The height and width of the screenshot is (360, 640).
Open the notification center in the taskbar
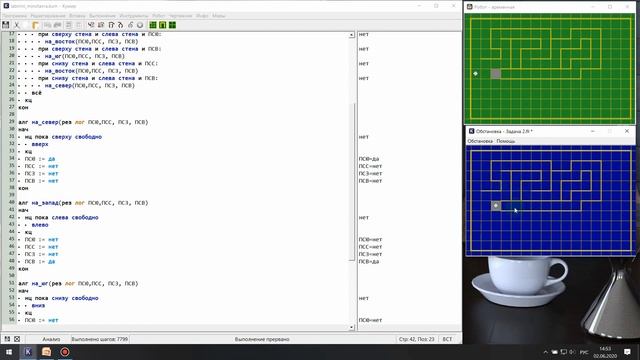[x=627, y=352]
